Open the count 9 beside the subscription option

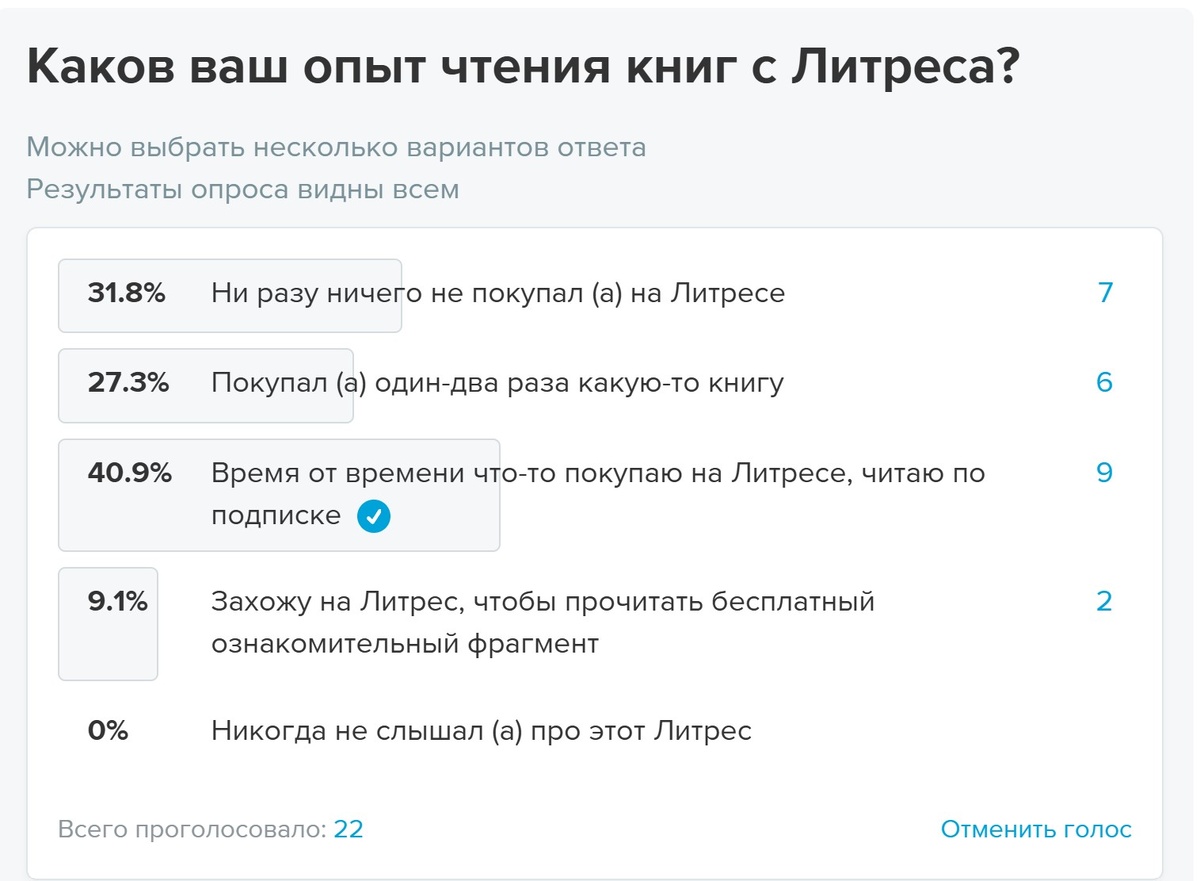[x=1104, y=472]
